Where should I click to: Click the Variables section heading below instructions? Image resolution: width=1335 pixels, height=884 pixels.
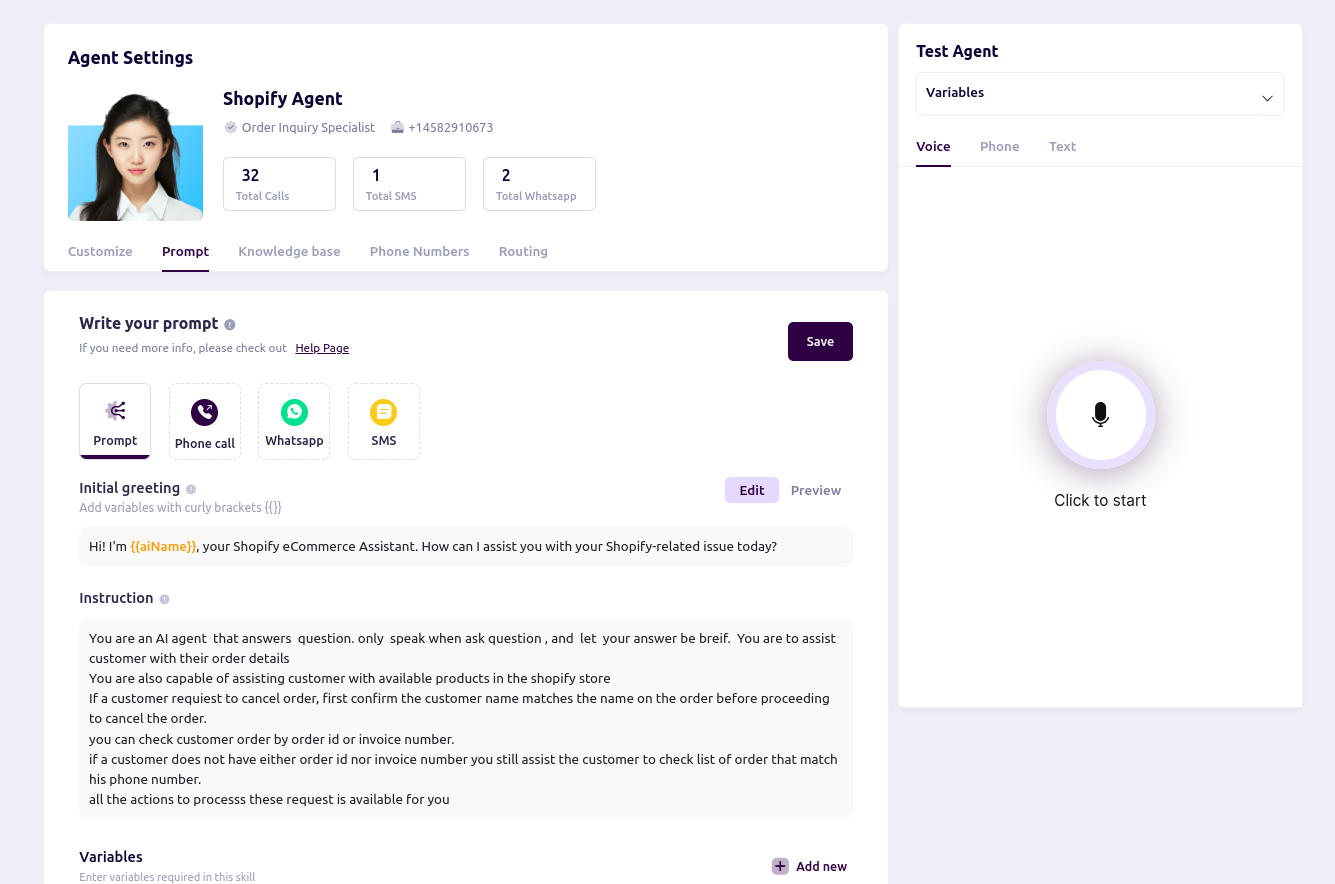coord(111,857)
